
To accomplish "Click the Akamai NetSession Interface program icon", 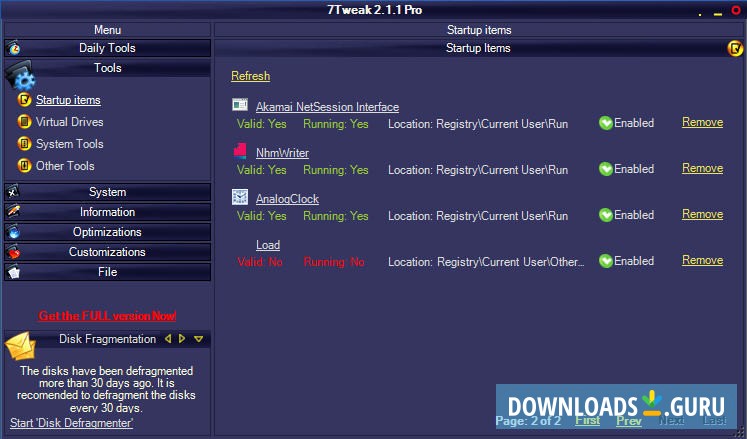I will (x=240, y=104).
